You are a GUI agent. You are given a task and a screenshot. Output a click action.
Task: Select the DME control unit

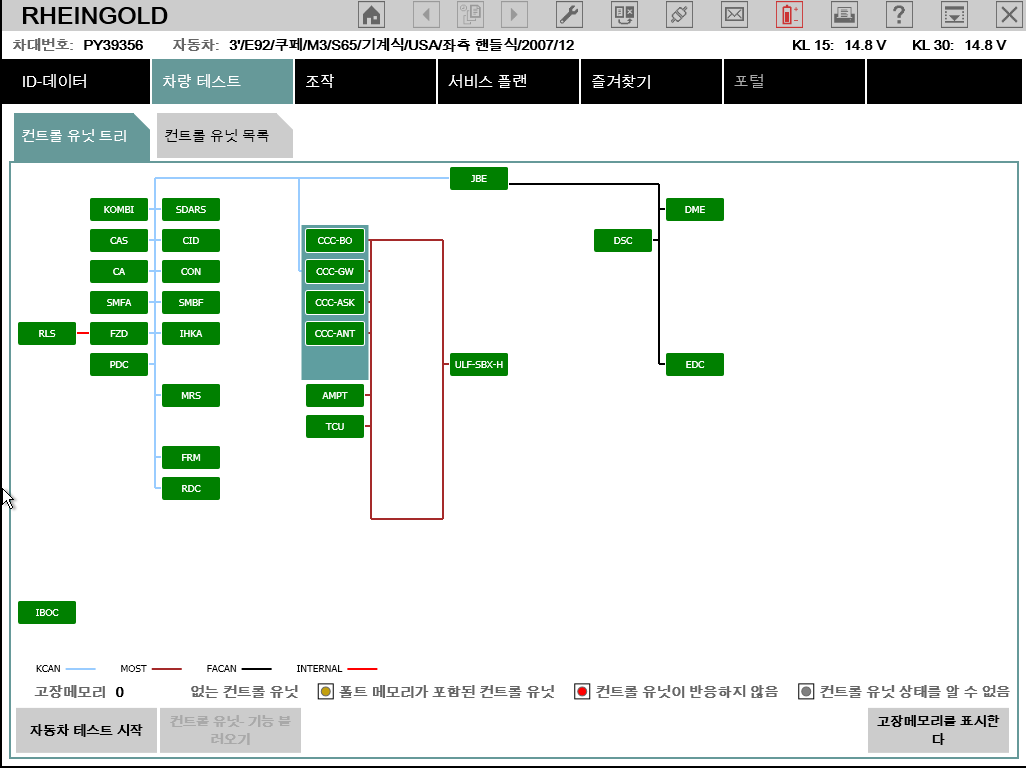point(695,209)
